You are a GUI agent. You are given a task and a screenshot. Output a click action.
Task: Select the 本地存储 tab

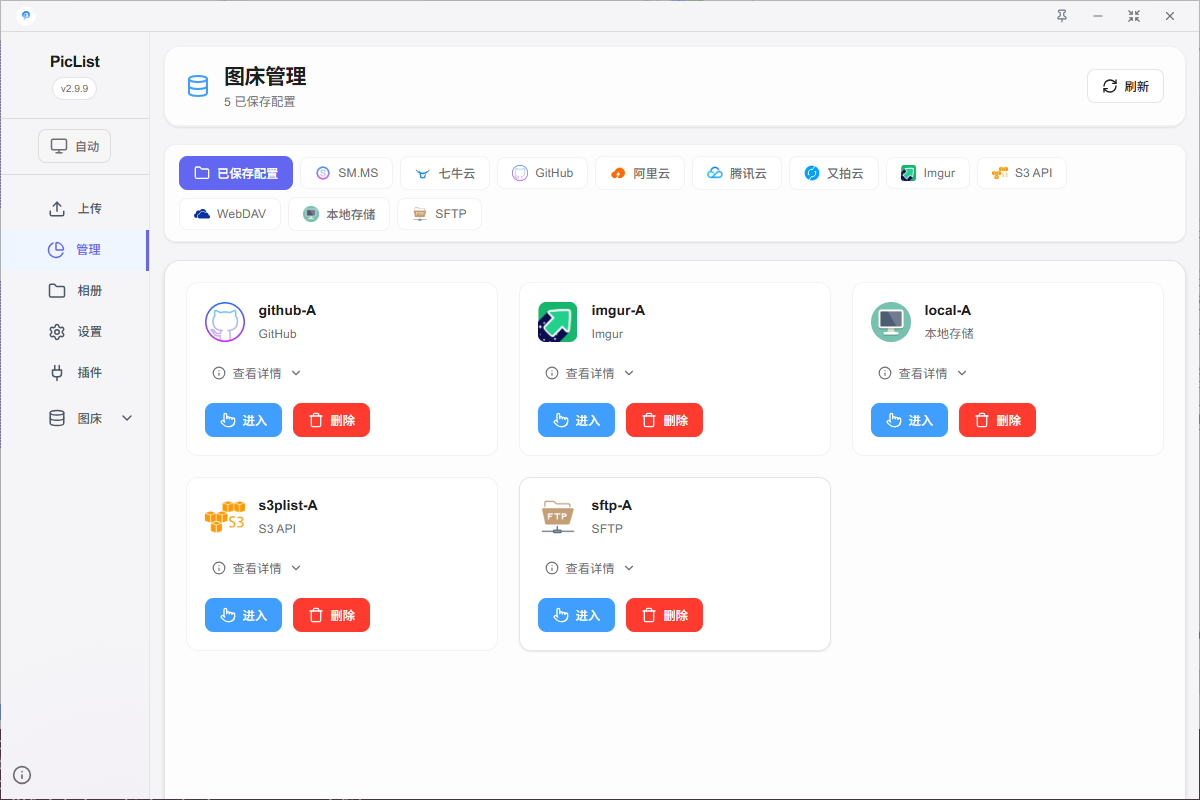[339, 214]
